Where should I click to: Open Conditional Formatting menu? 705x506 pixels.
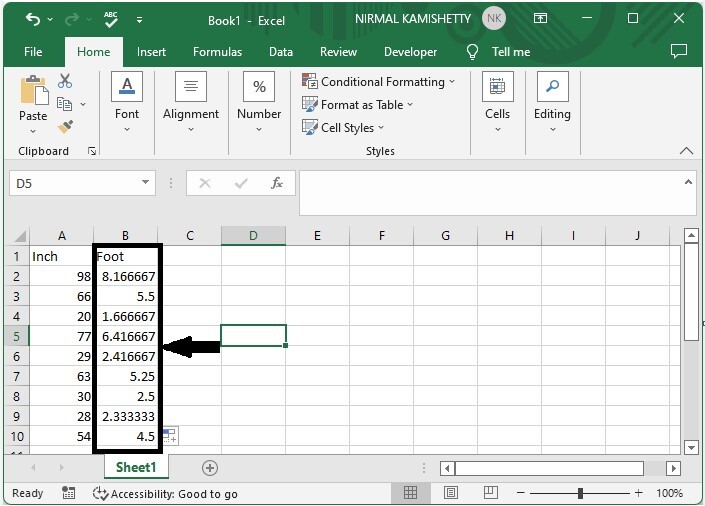[379, 82]
